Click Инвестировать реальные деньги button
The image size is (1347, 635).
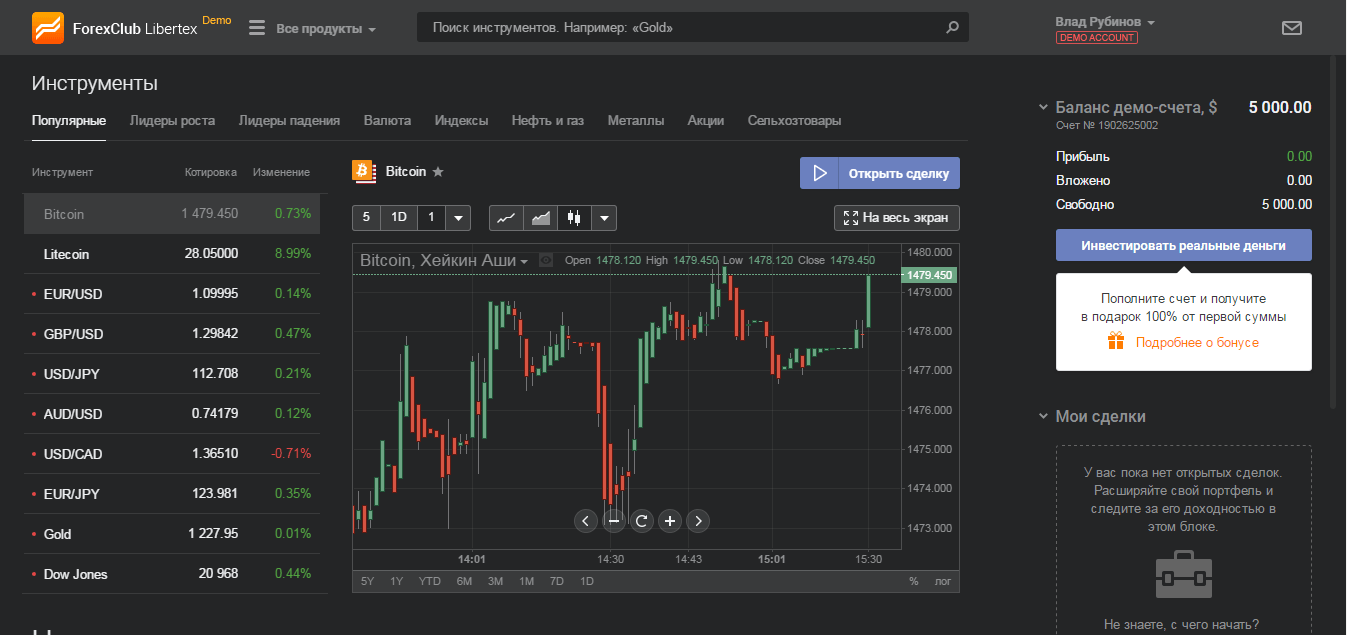pyautogui.click(x=1183, y=245)
